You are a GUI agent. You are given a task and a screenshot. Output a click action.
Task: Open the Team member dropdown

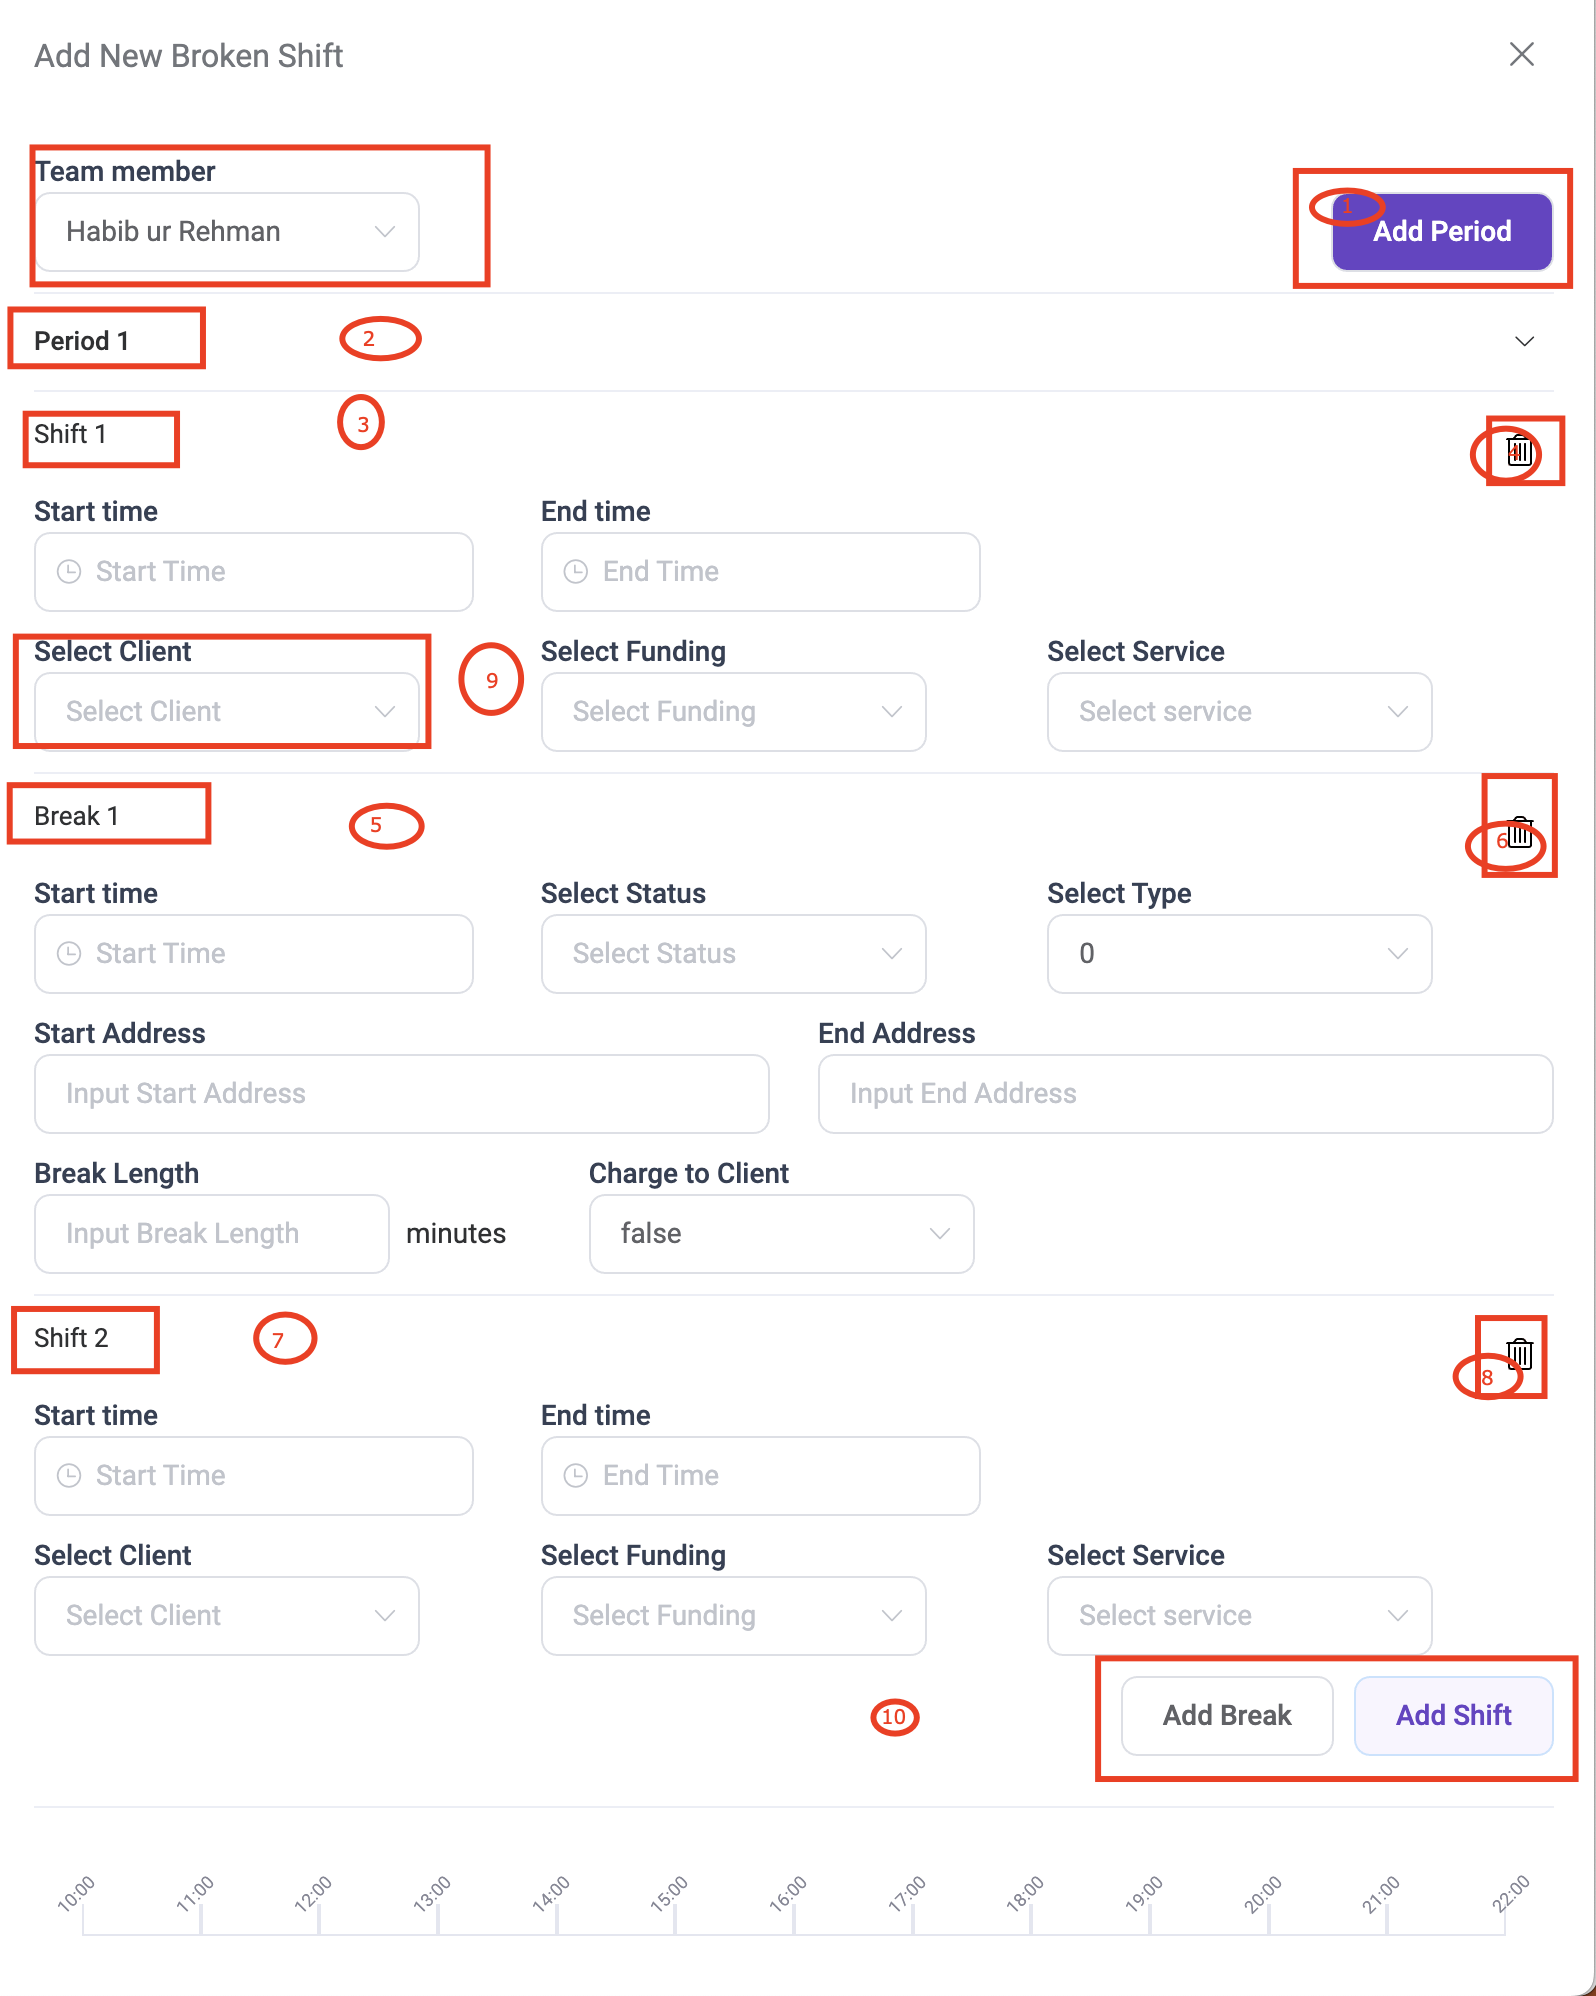(227, 232)
